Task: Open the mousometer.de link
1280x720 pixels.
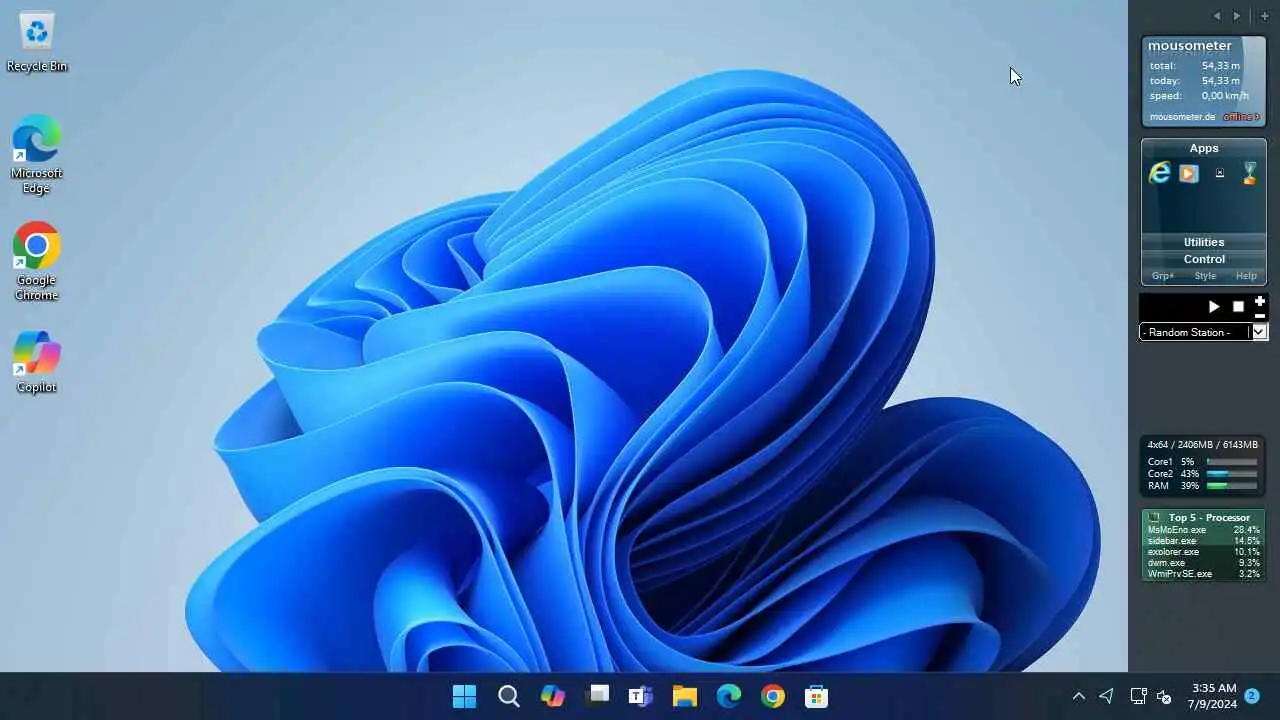Action: coord(1182,117)
